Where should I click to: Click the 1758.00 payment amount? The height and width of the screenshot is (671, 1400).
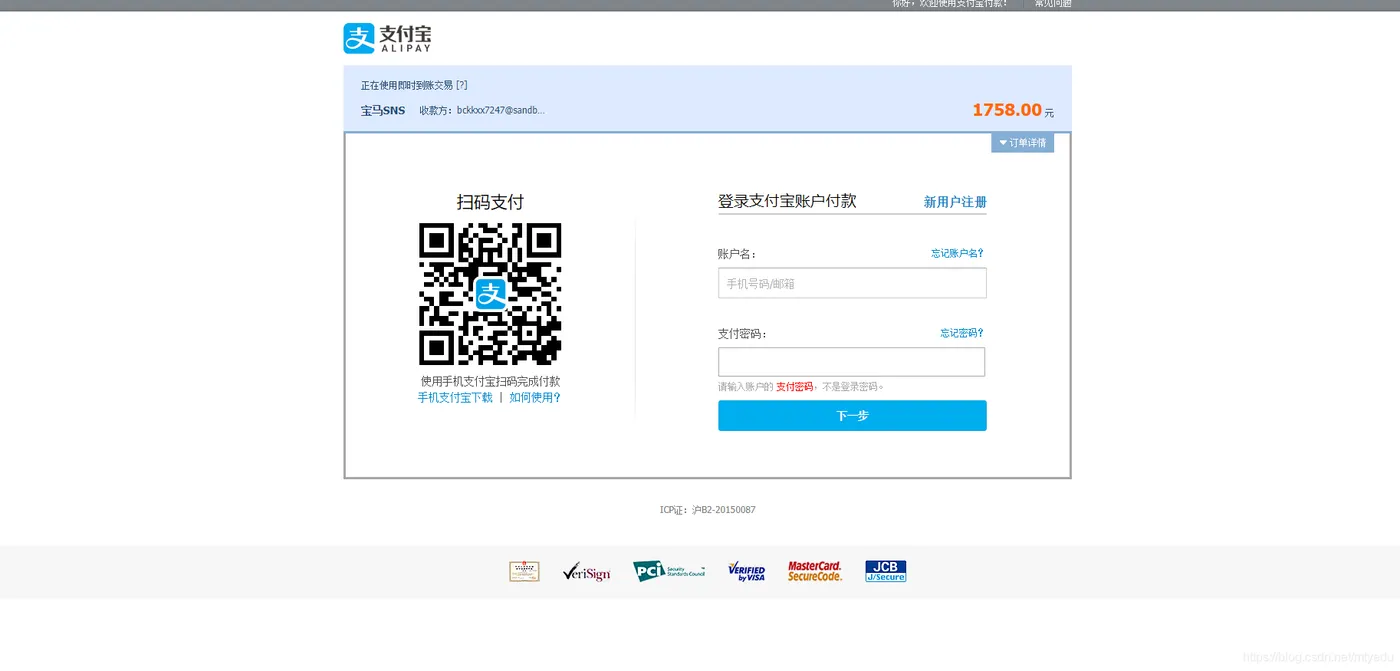[1007, 110]
